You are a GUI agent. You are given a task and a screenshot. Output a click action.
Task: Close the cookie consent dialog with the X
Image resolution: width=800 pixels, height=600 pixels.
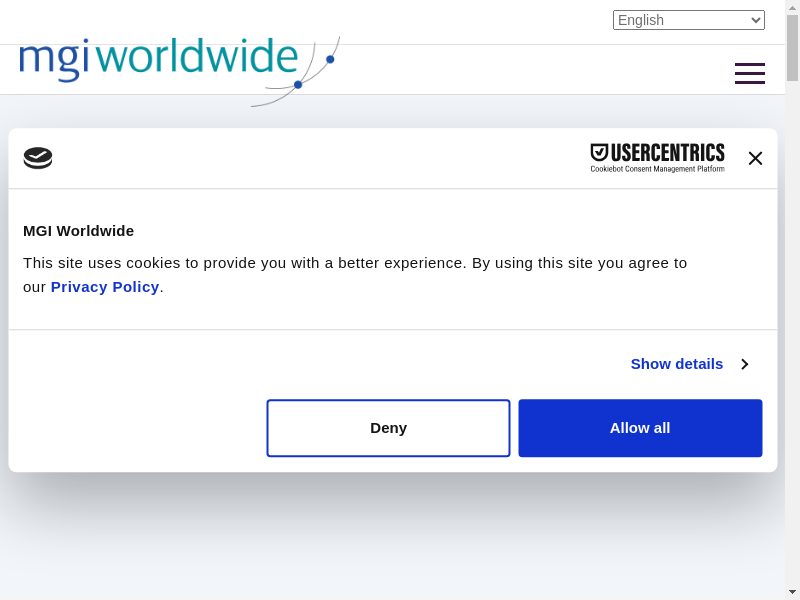tap(755, 158)
